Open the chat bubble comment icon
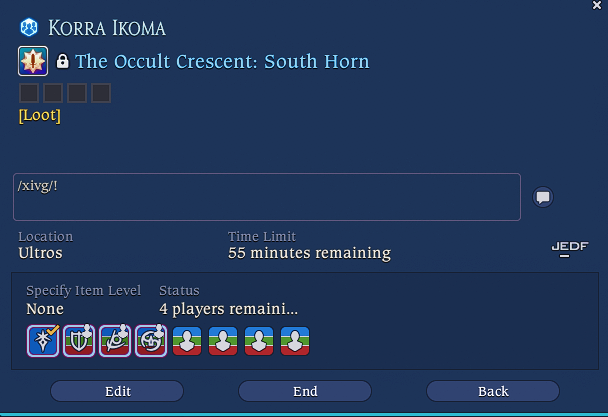Screen dimensions: 608x417 (543, 197)
